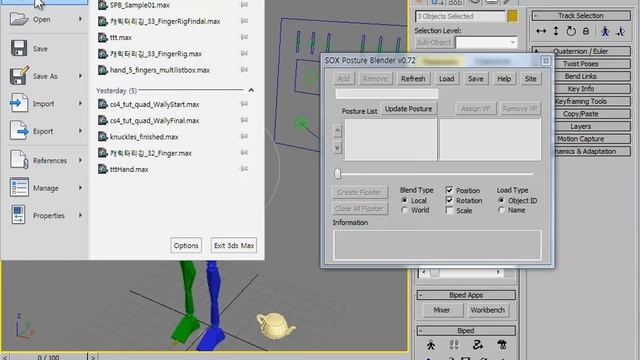Image resolution: width=640 pixels, height=360 pixels.
Task: Expand the Save As arrow
Action: coord(80,76)
